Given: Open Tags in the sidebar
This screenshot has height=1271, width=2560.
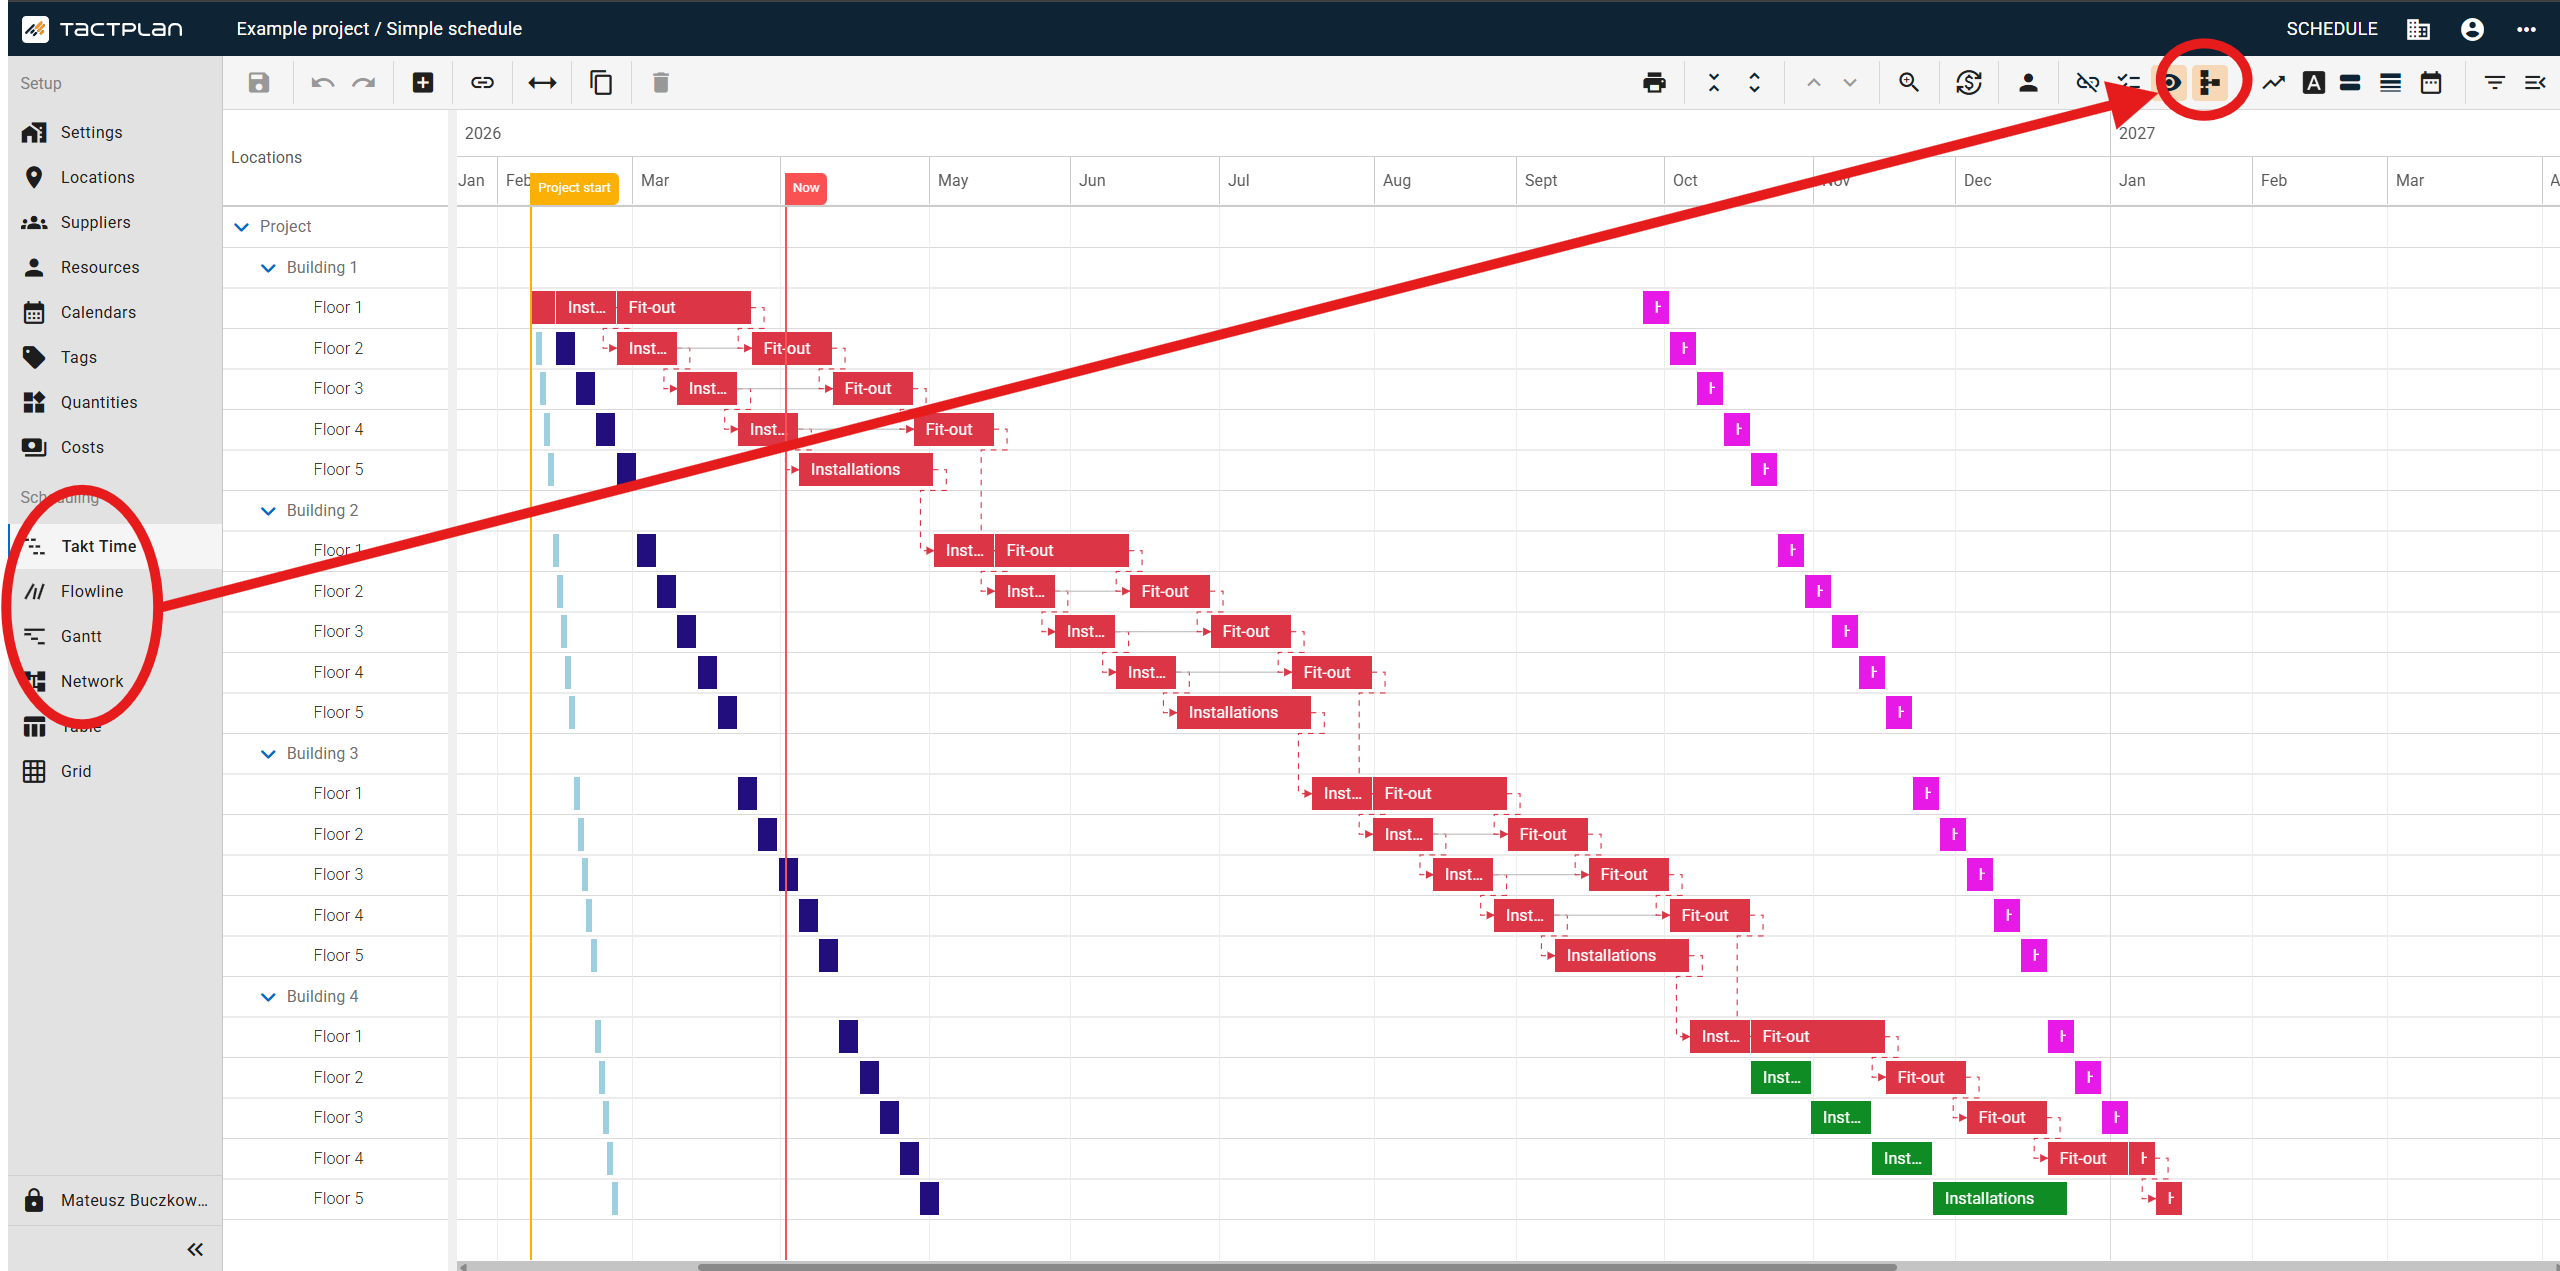Looking at the screenshot, I should tap(115, 357).
